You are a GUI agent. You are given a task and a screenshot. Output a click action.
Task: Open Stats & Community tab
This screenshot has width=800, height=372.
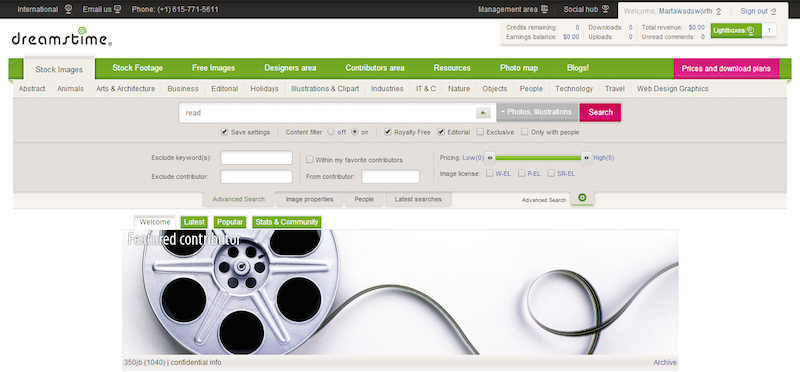286,222
